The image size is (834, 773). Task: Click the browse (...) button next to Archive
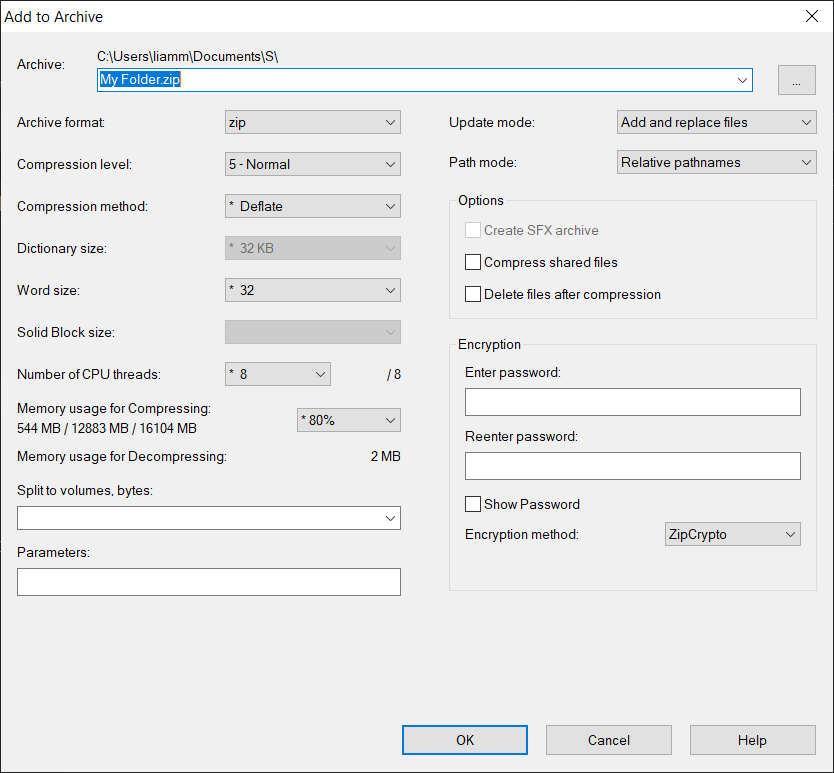[796, 81]
